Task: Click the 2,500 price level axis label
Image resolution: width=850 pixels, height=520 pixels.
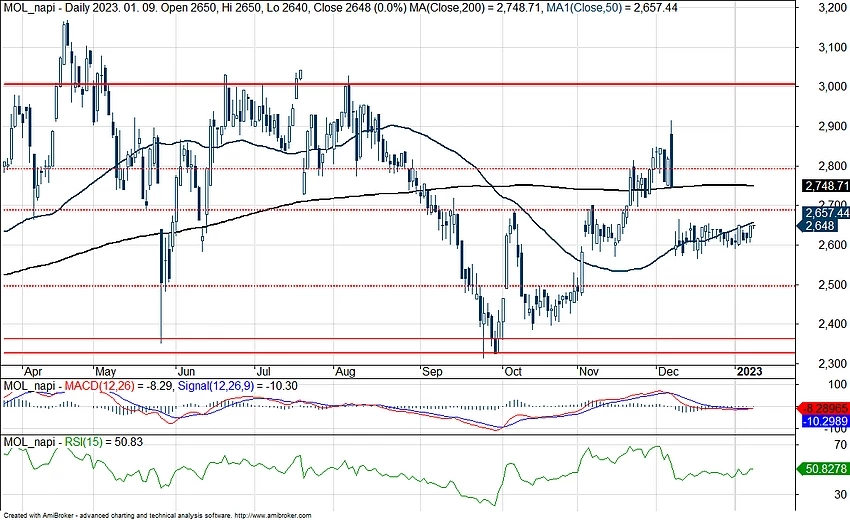Action: (x=825, y=285)
